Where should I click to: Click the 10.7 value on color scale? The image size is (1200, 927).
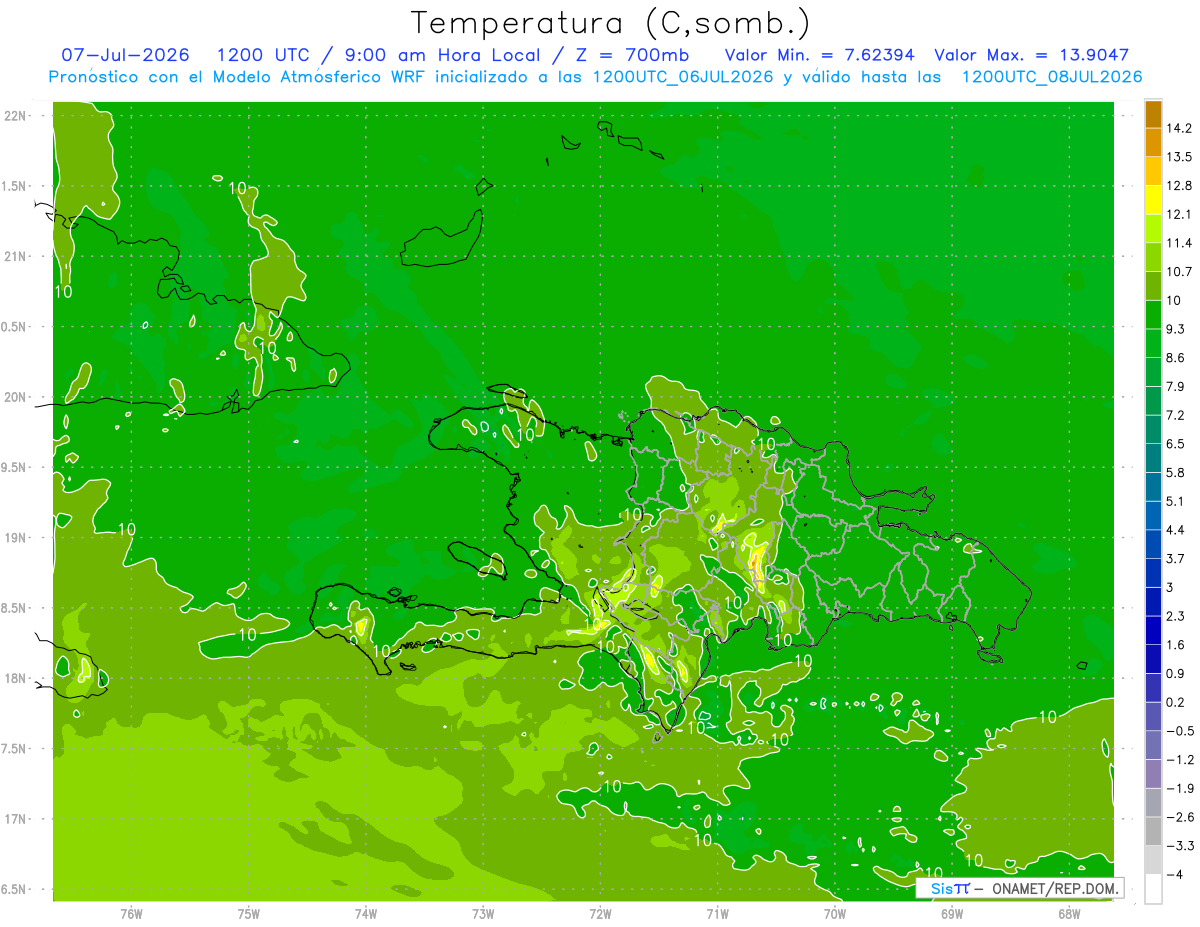(x=1179, y=271)
